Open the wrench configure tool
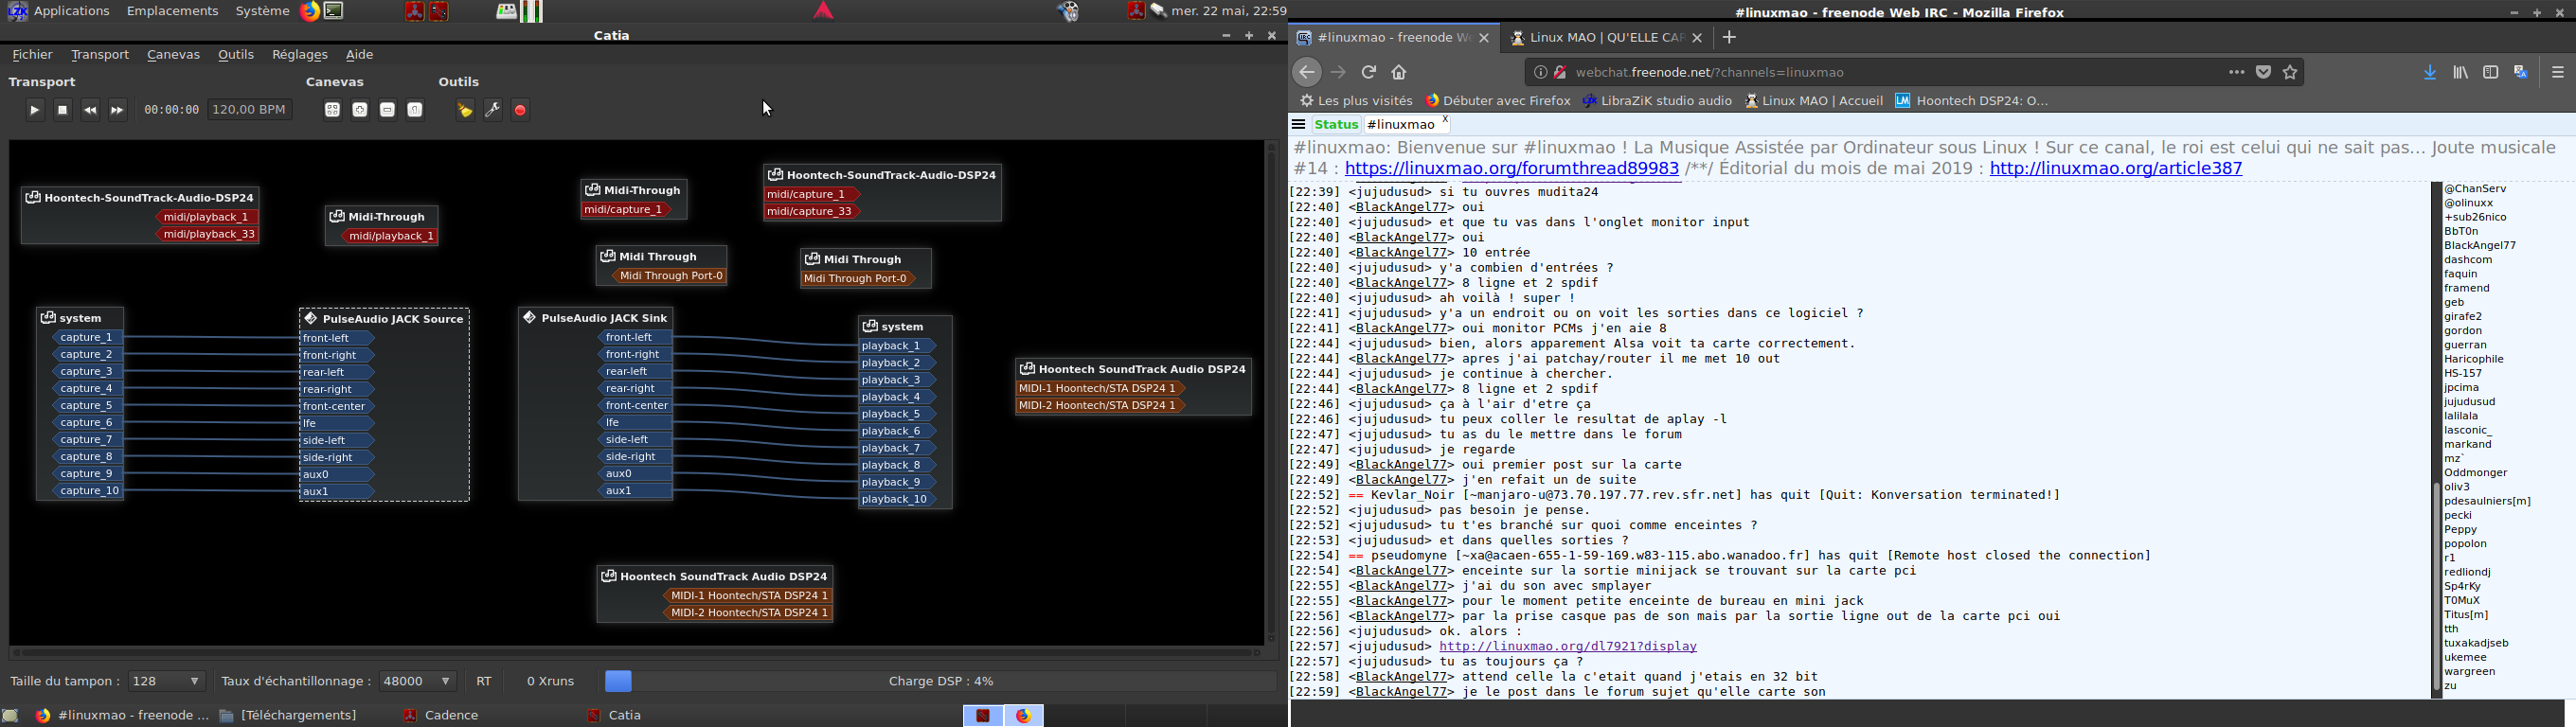This screenshot has height=727, width=2576. click(x=493, y=111)
